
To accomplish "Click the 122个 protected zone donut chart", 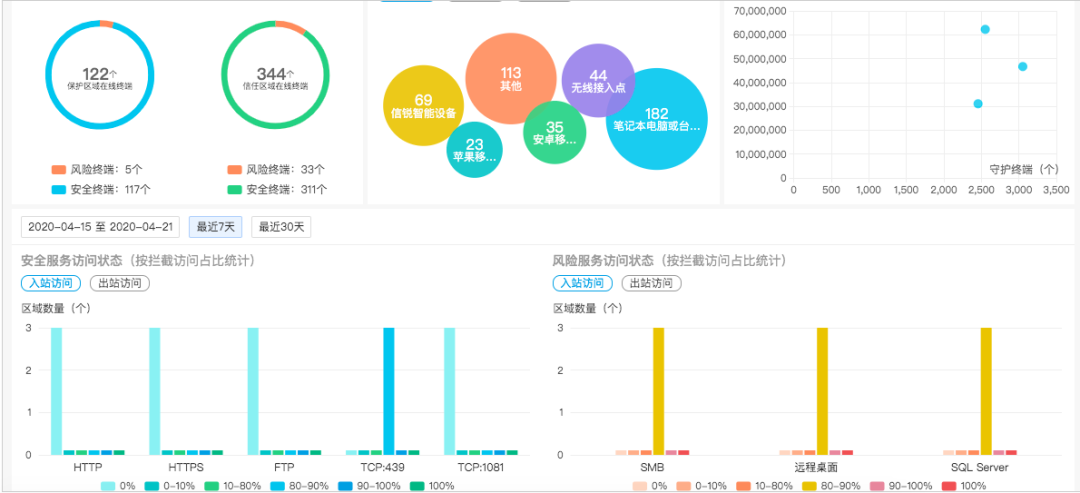I will 100,78.
